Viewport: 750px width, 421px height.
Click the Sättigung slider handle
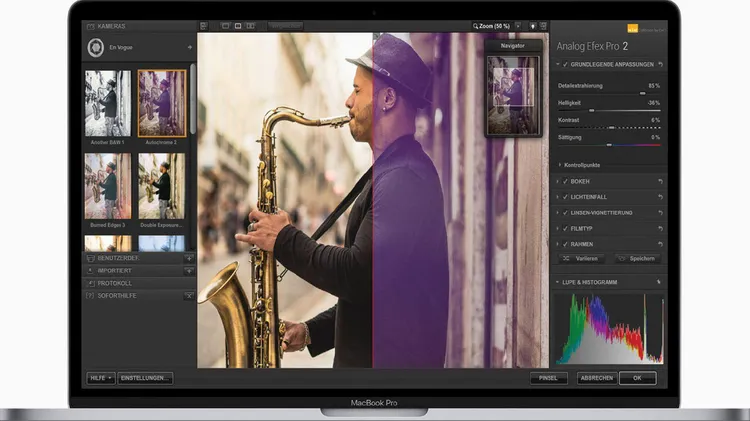pyautogui.click(x=609, y=144)
